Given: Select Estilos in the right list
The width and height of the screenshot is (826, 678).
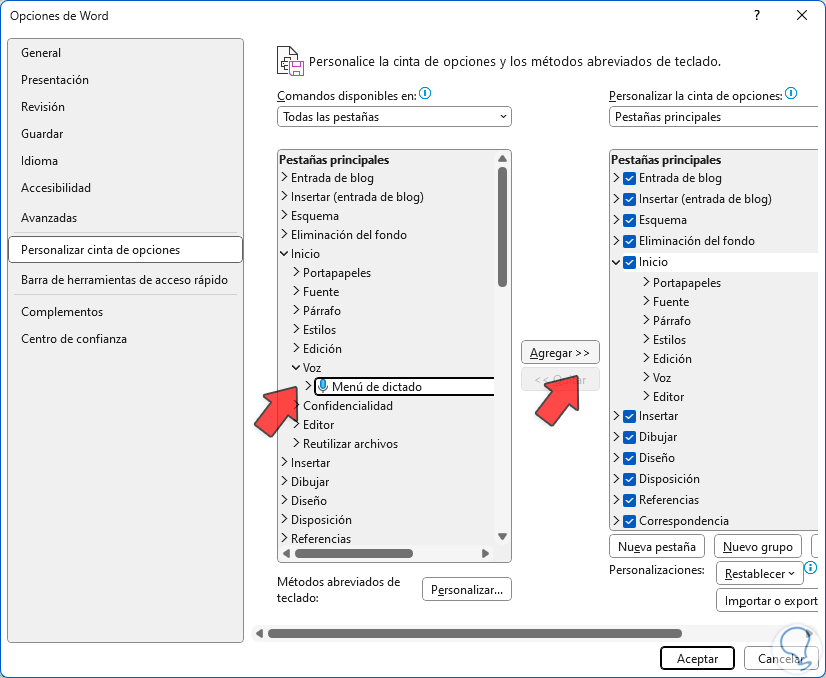Looking at the screenshot, I should pyautogui.click(x=669, y=340).
